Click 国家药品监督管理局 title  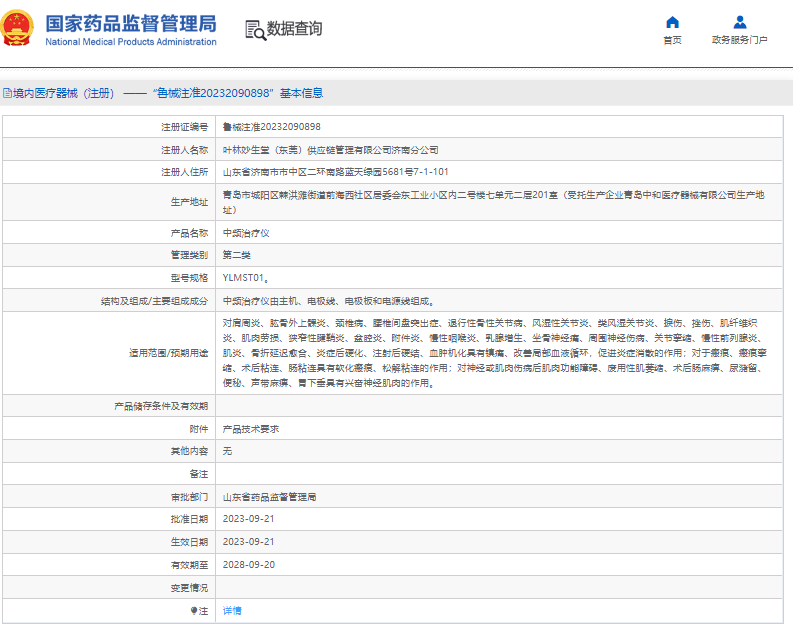tap(131, 24)
